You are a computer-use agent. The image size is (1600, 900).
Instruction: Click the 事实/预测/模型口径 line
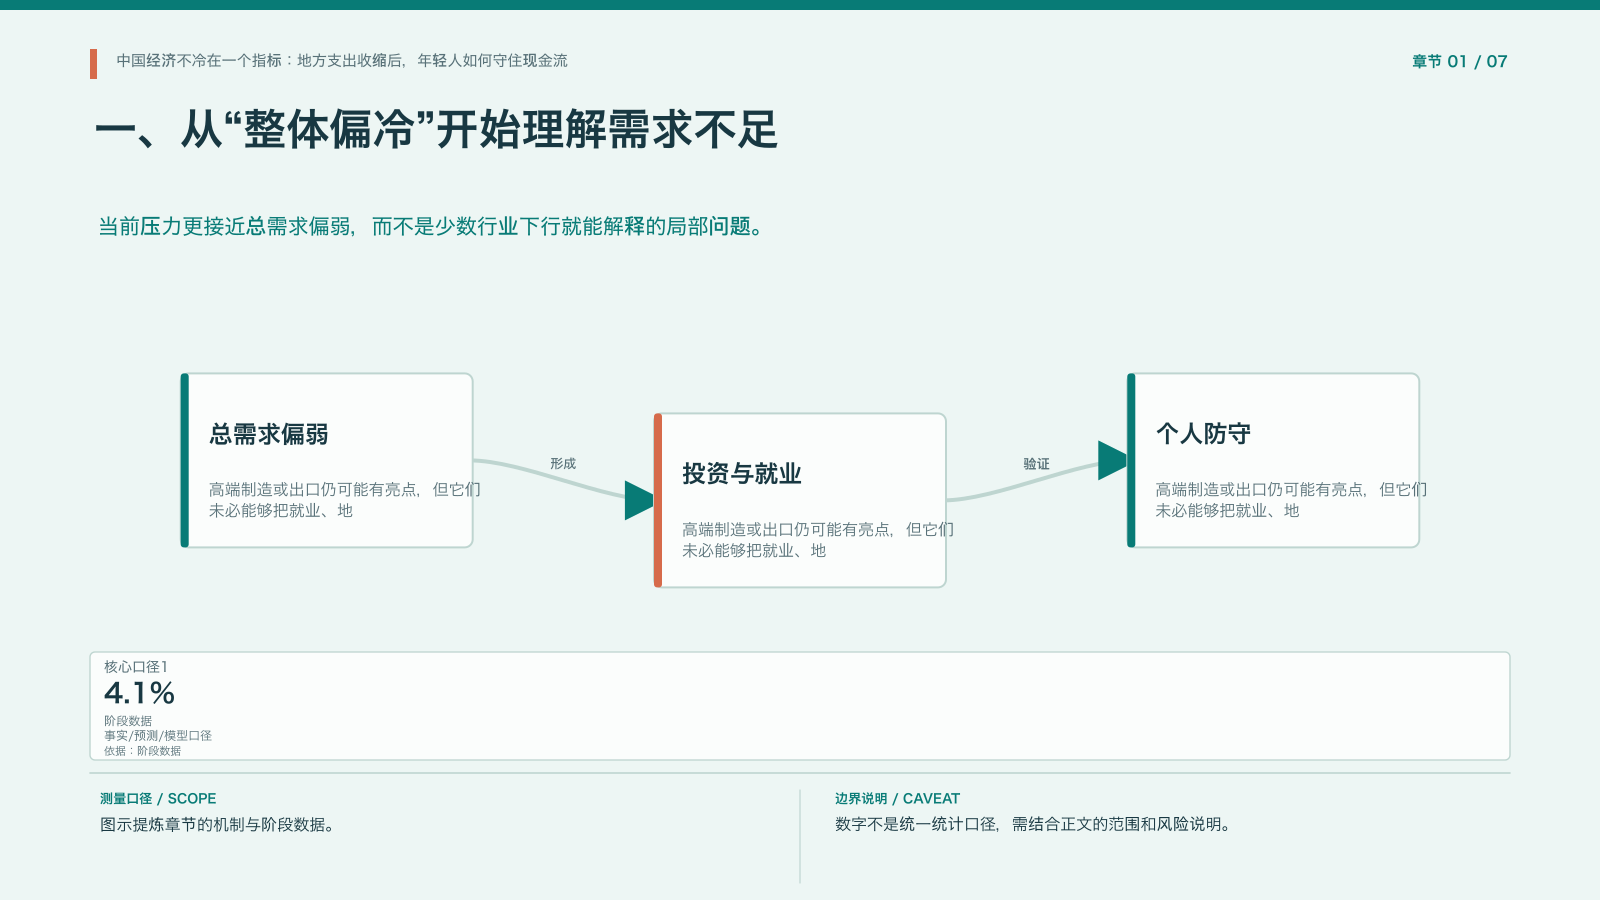pyautogui.click(x=158, y=736)
